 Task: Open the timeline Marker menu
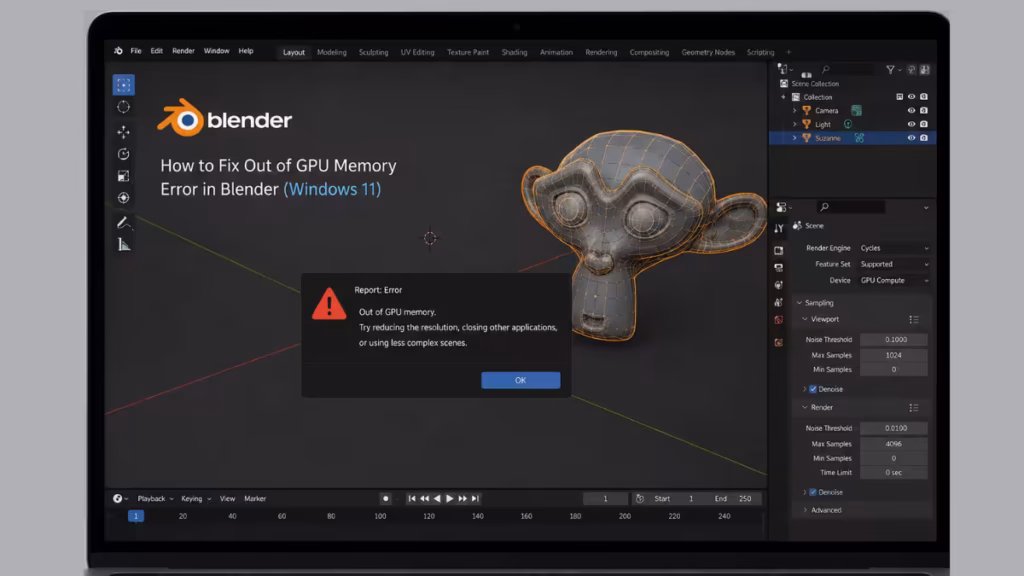pyautogui.click(x=255, y=498)
